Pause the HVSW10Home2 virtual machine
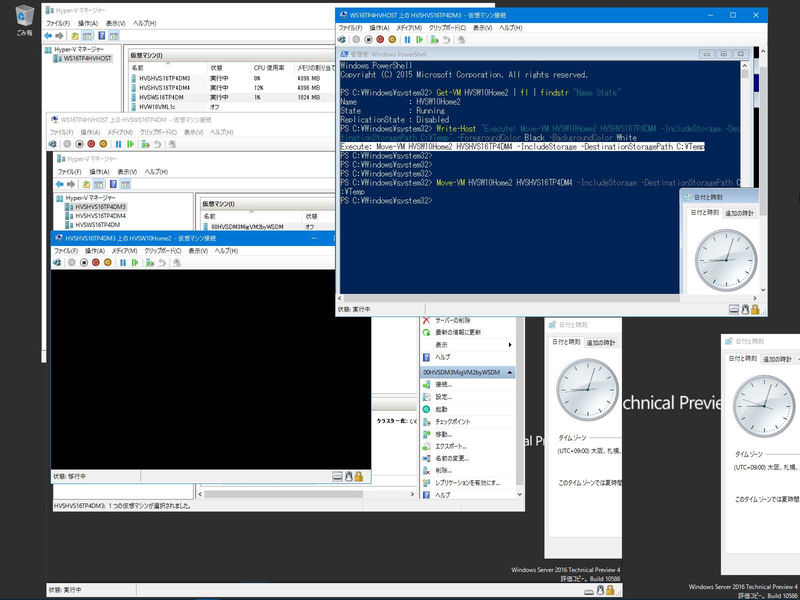The image size is (800, 600). [x=123, y=262]
